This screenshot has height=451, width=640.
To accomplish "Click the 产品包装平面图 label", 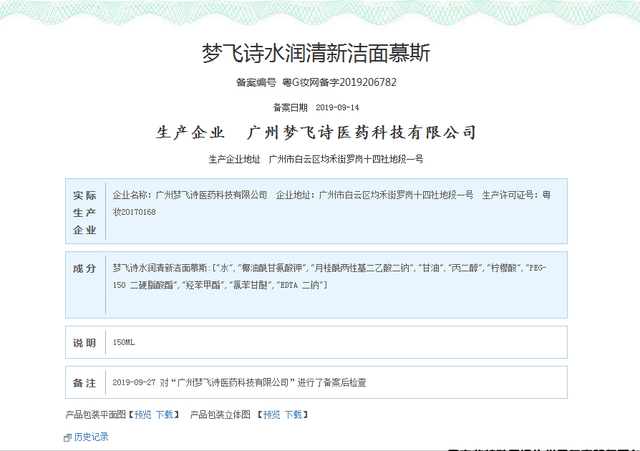I will click(x=96, y=415).
